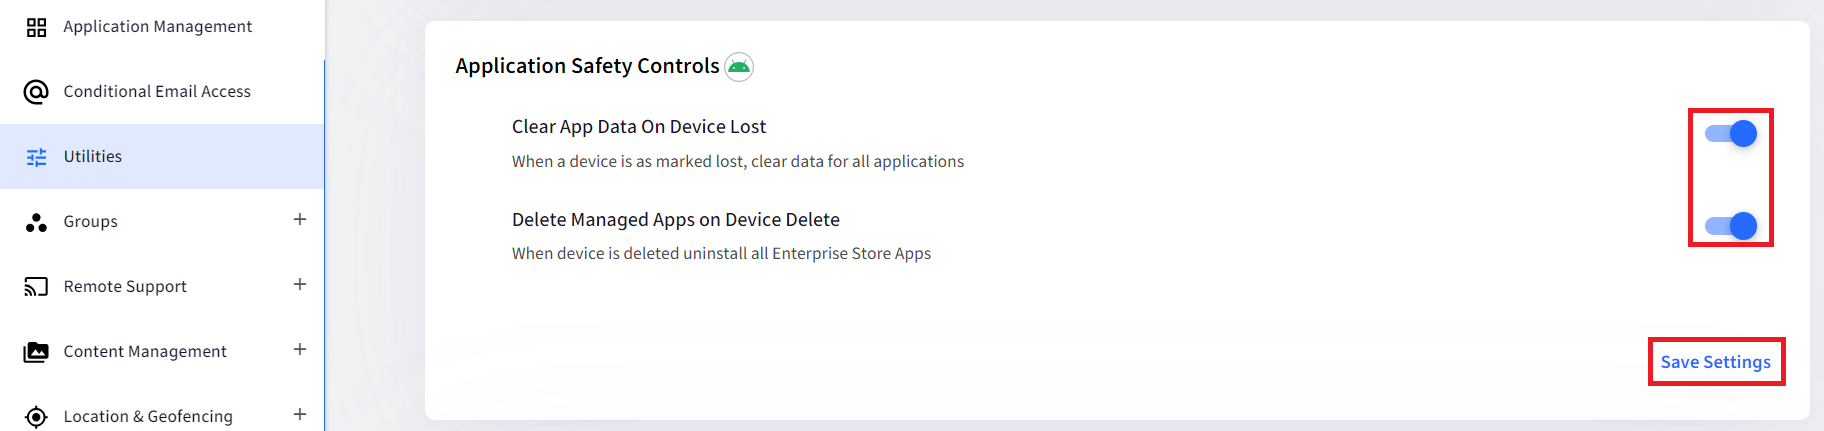Click the Groups dots icon

pyautogui.click(x=37, y=222)
